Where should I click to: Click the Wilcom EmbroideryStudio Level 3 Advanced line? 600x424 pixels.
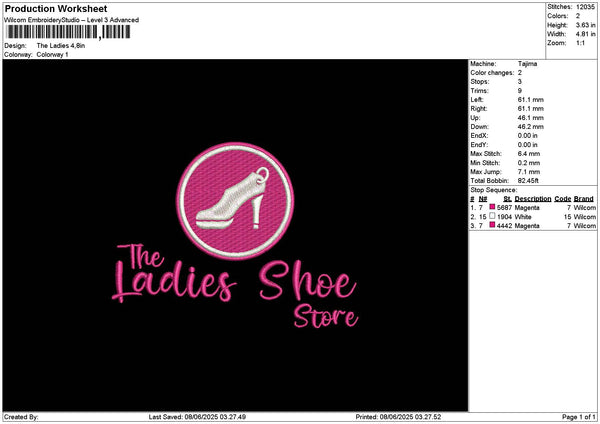click(72, 20)
